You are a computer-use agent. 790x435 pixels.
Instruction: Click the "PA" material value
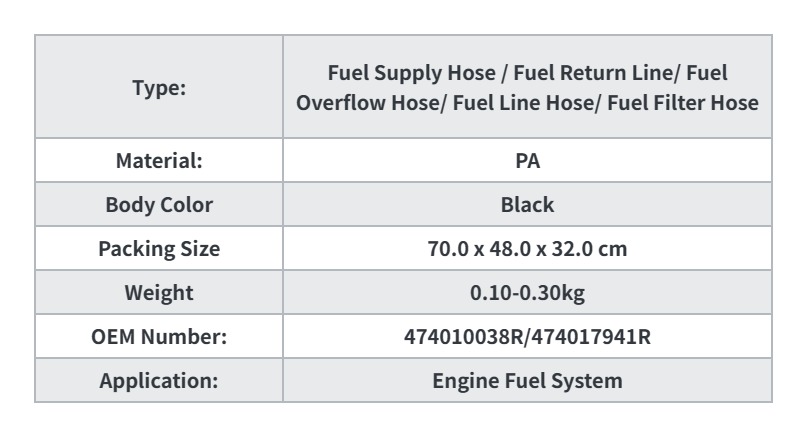[527, 161]
